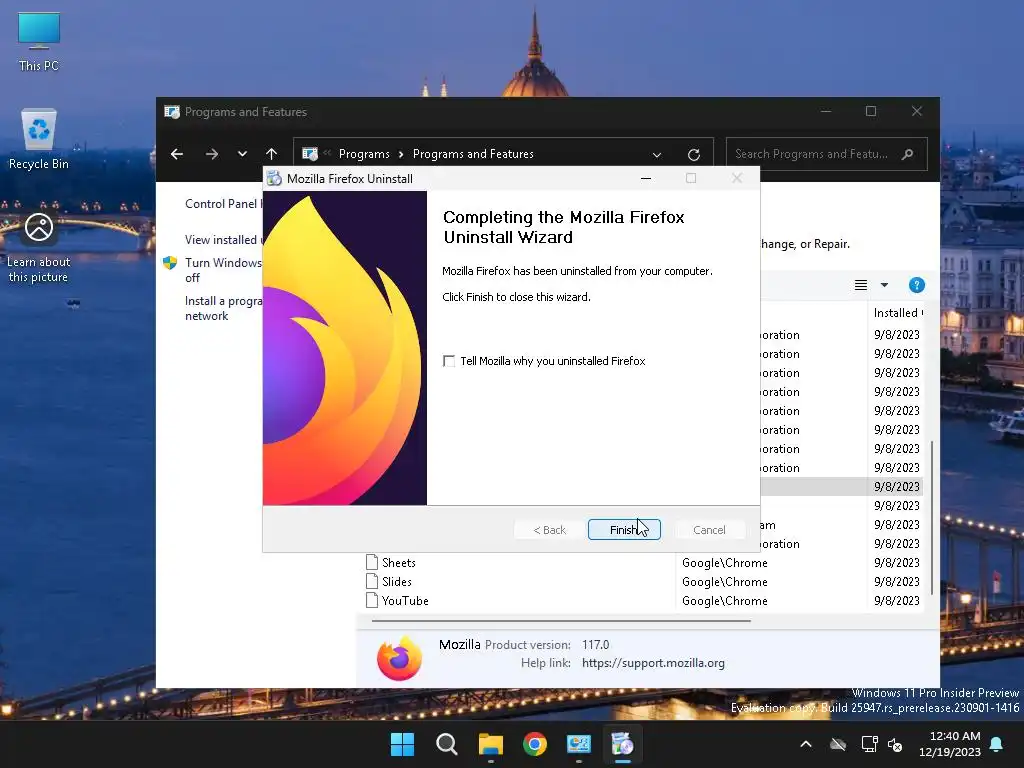
Task: Minimize the Mozilla Firefox Uninstall dialog
Action: [x=646, y=178]
